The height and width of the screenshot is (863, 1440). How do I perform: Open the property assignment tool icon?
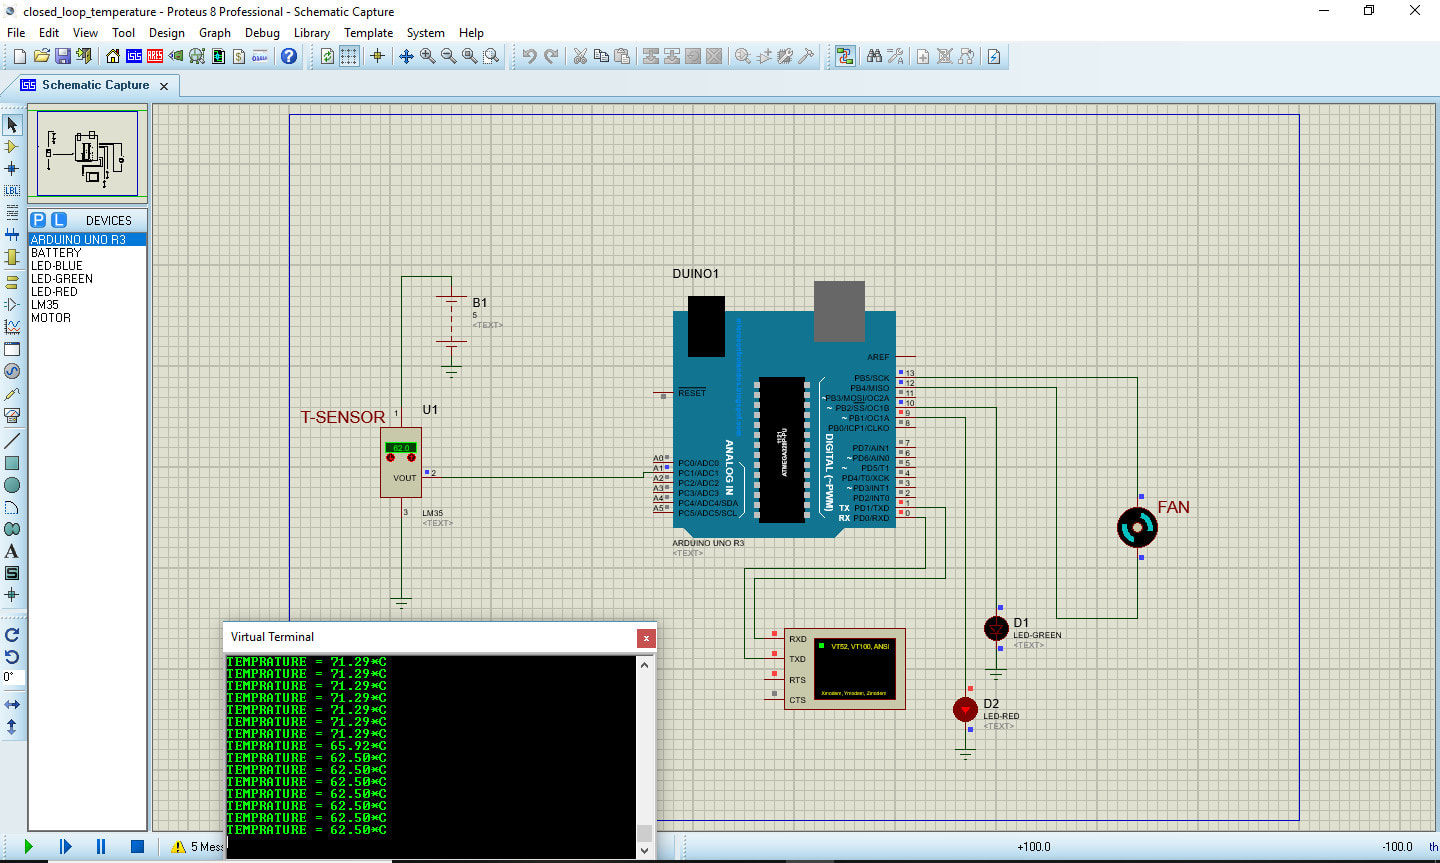click(x=895, y=56)
